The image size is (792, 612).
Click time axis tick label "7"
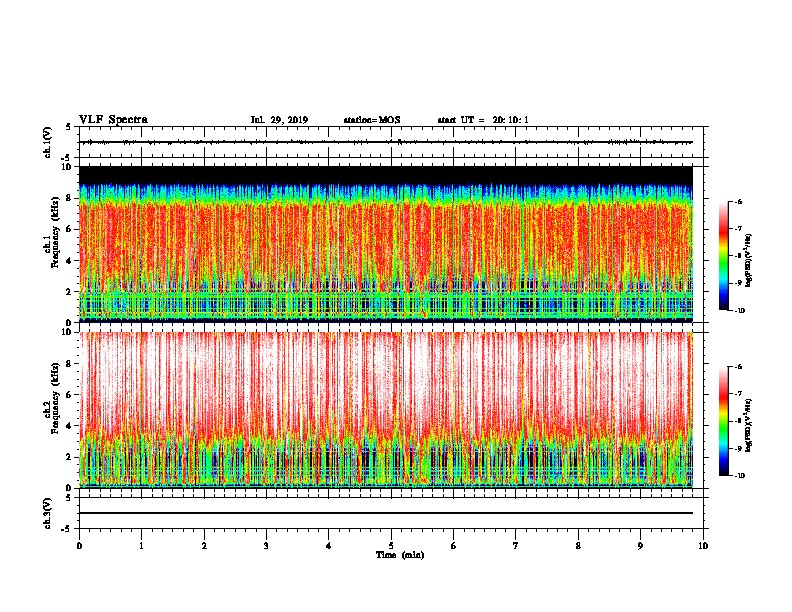tap(516, 546)
